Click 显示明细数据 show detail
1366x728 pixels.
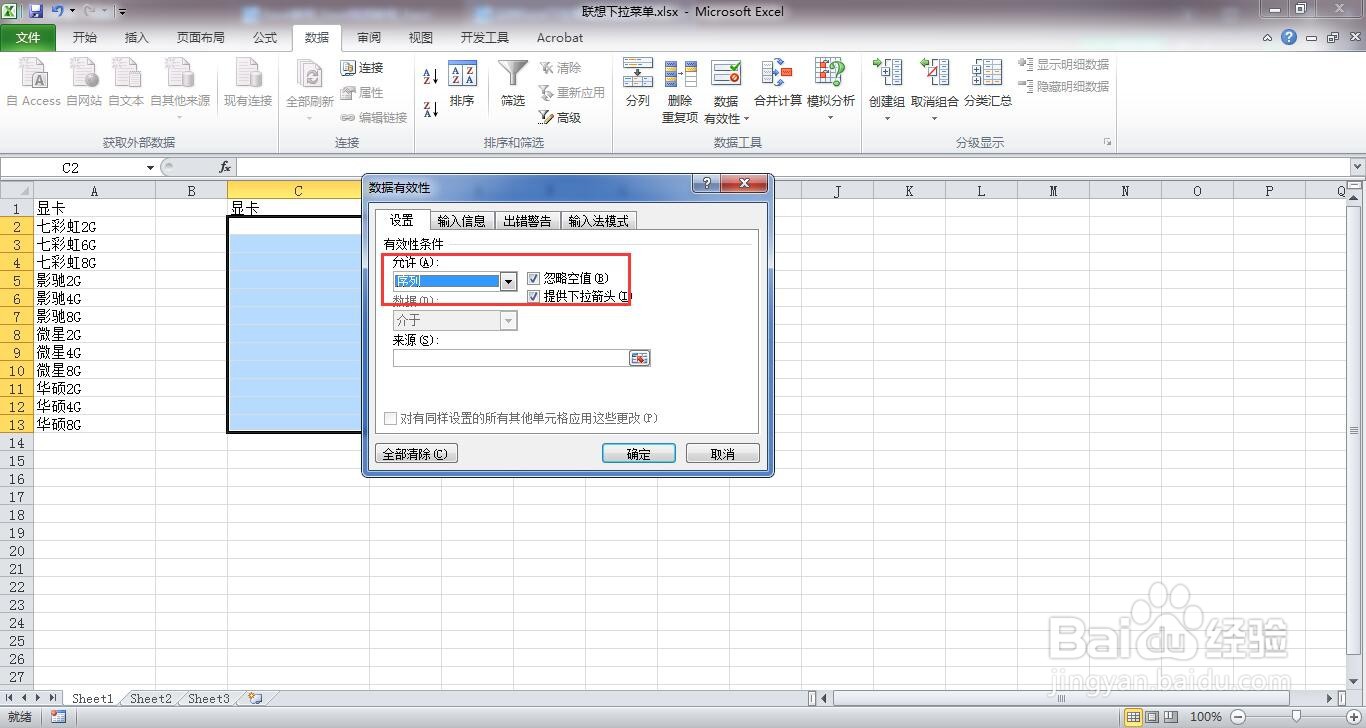tap(1064, 64)
